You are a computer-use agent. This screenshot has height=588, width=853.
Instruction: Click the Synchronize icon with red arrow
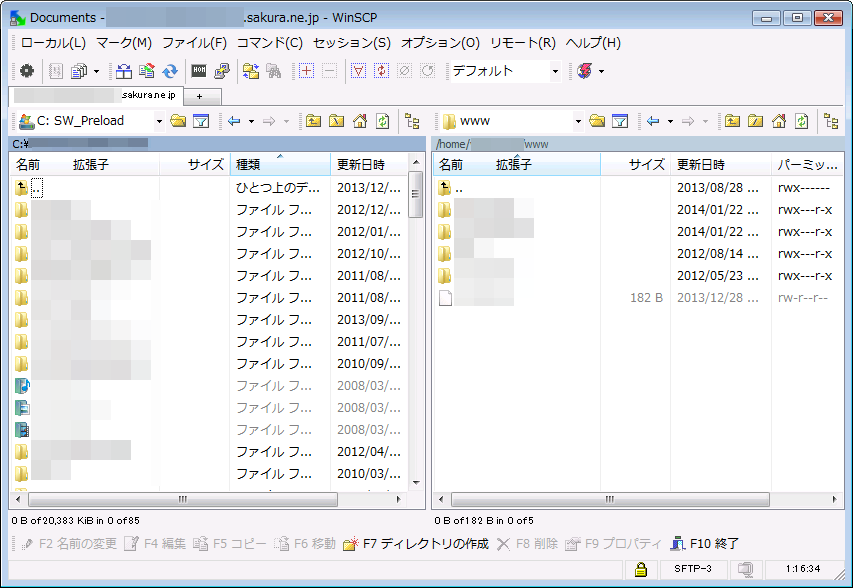pos(147,71)
